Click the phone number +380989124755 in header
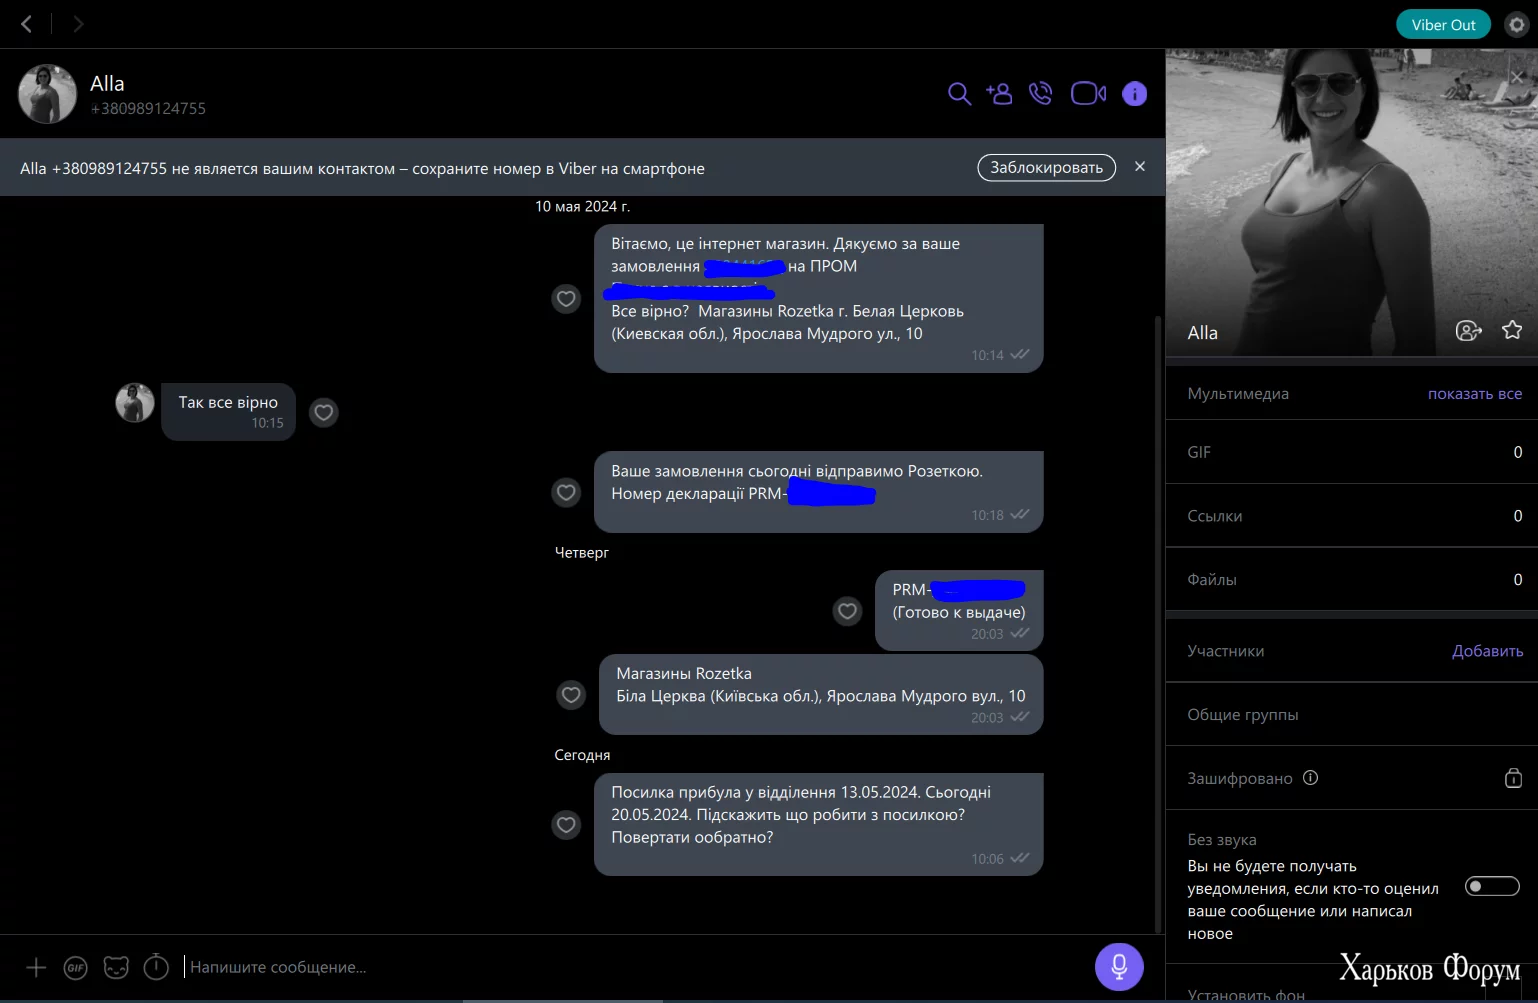 (x=148, y=109)
